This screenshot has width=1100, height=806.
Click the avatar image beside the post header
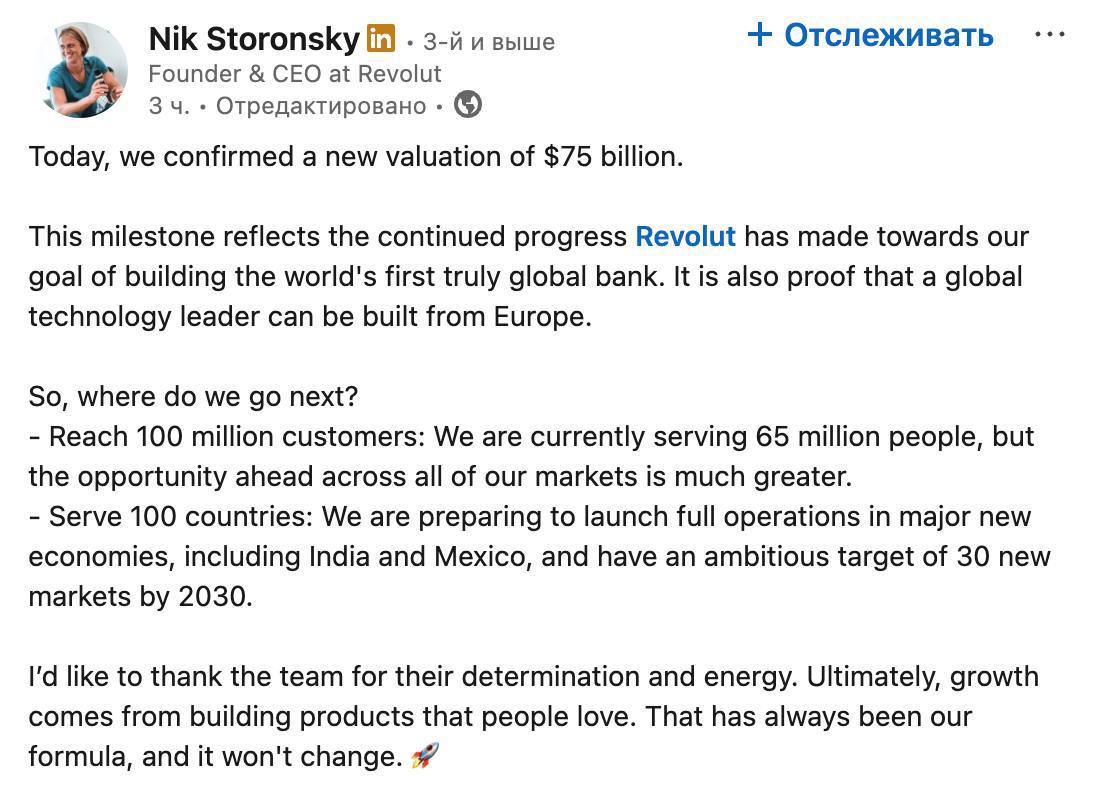(82, 68)
